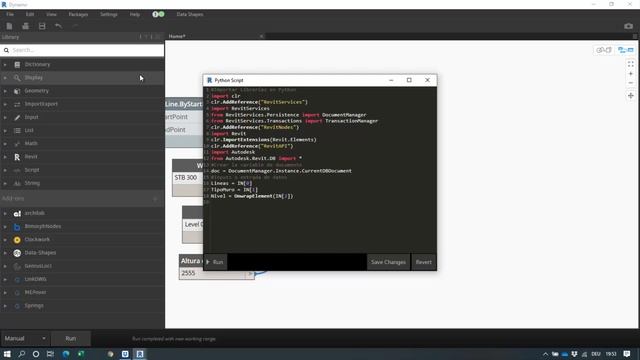This screenshot has height=360, width=640.
Task: Click the archilab add-on icon
Action: tap(17, 213)
